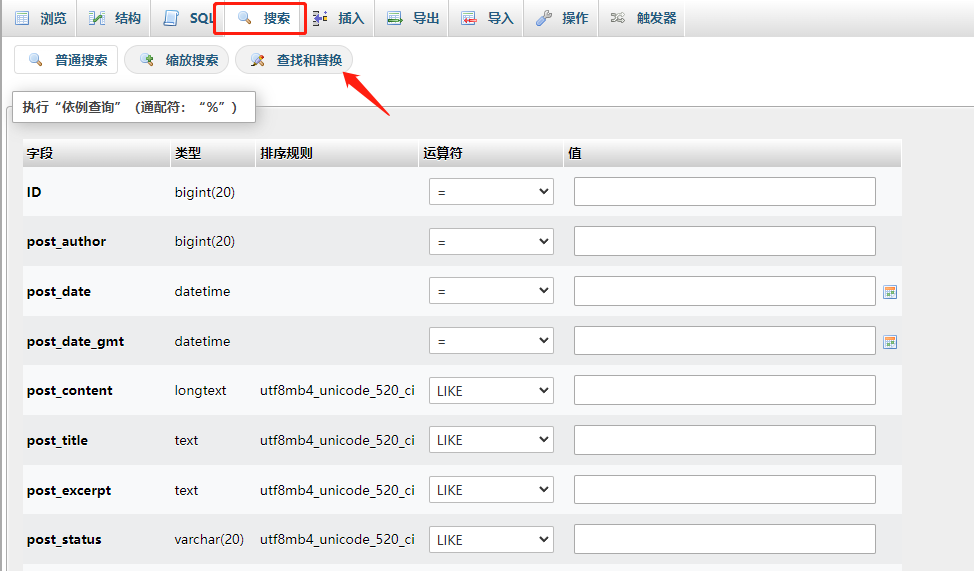The width and height of the screenshot is (974, 571).
Task: Open the 导出 (Export) tab
Action: pyautogui.click(x=413, y=19)
